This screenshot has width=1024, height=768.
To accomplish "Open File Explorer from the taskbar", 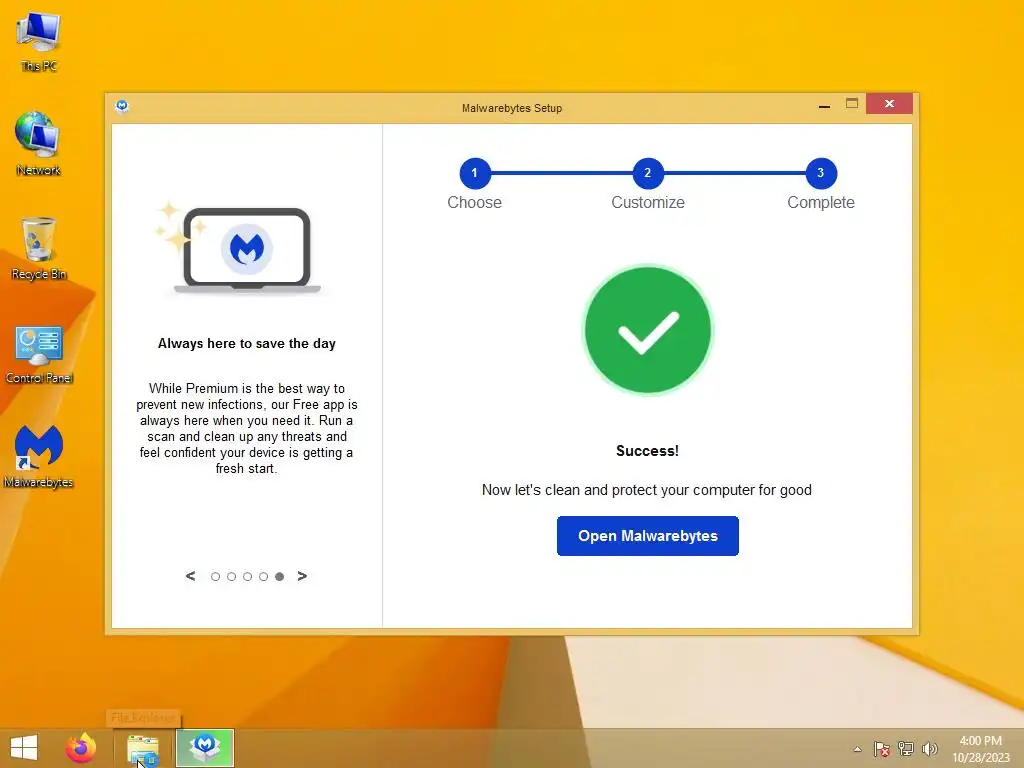I will 142,748.
